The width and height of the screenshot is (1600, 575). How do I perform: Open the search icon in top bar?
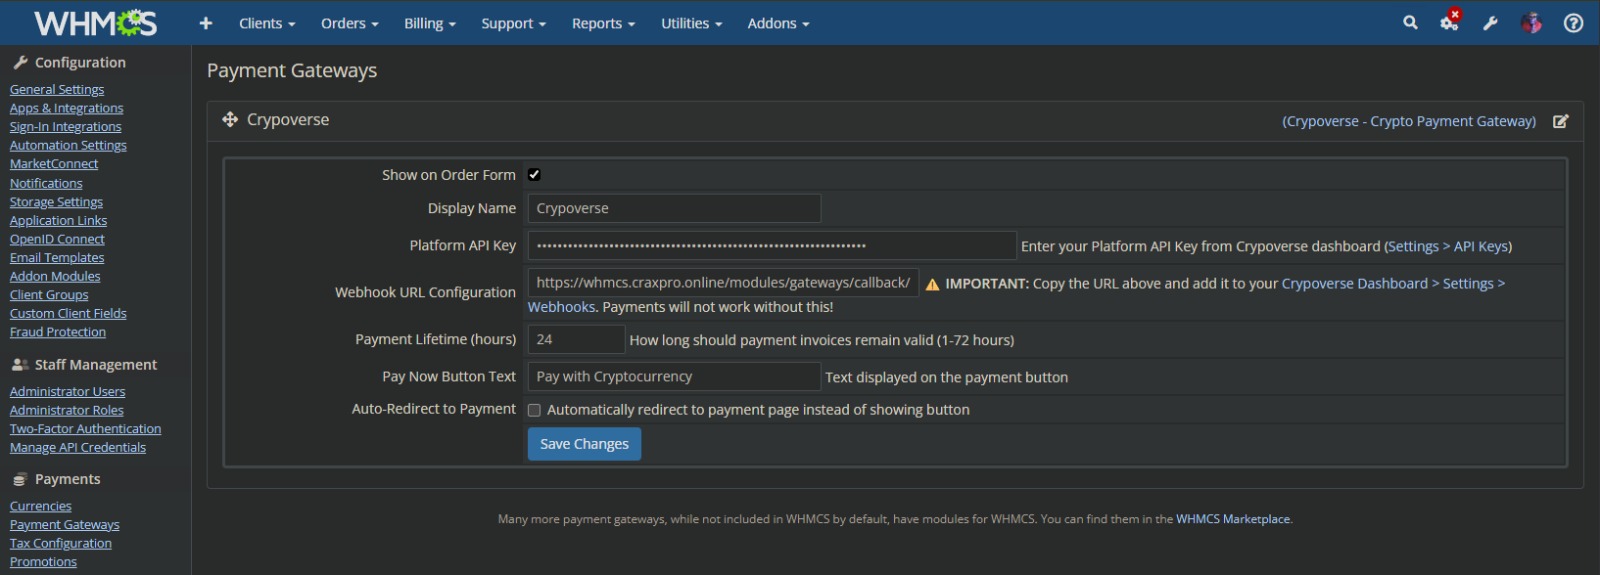click(1410, 22)
